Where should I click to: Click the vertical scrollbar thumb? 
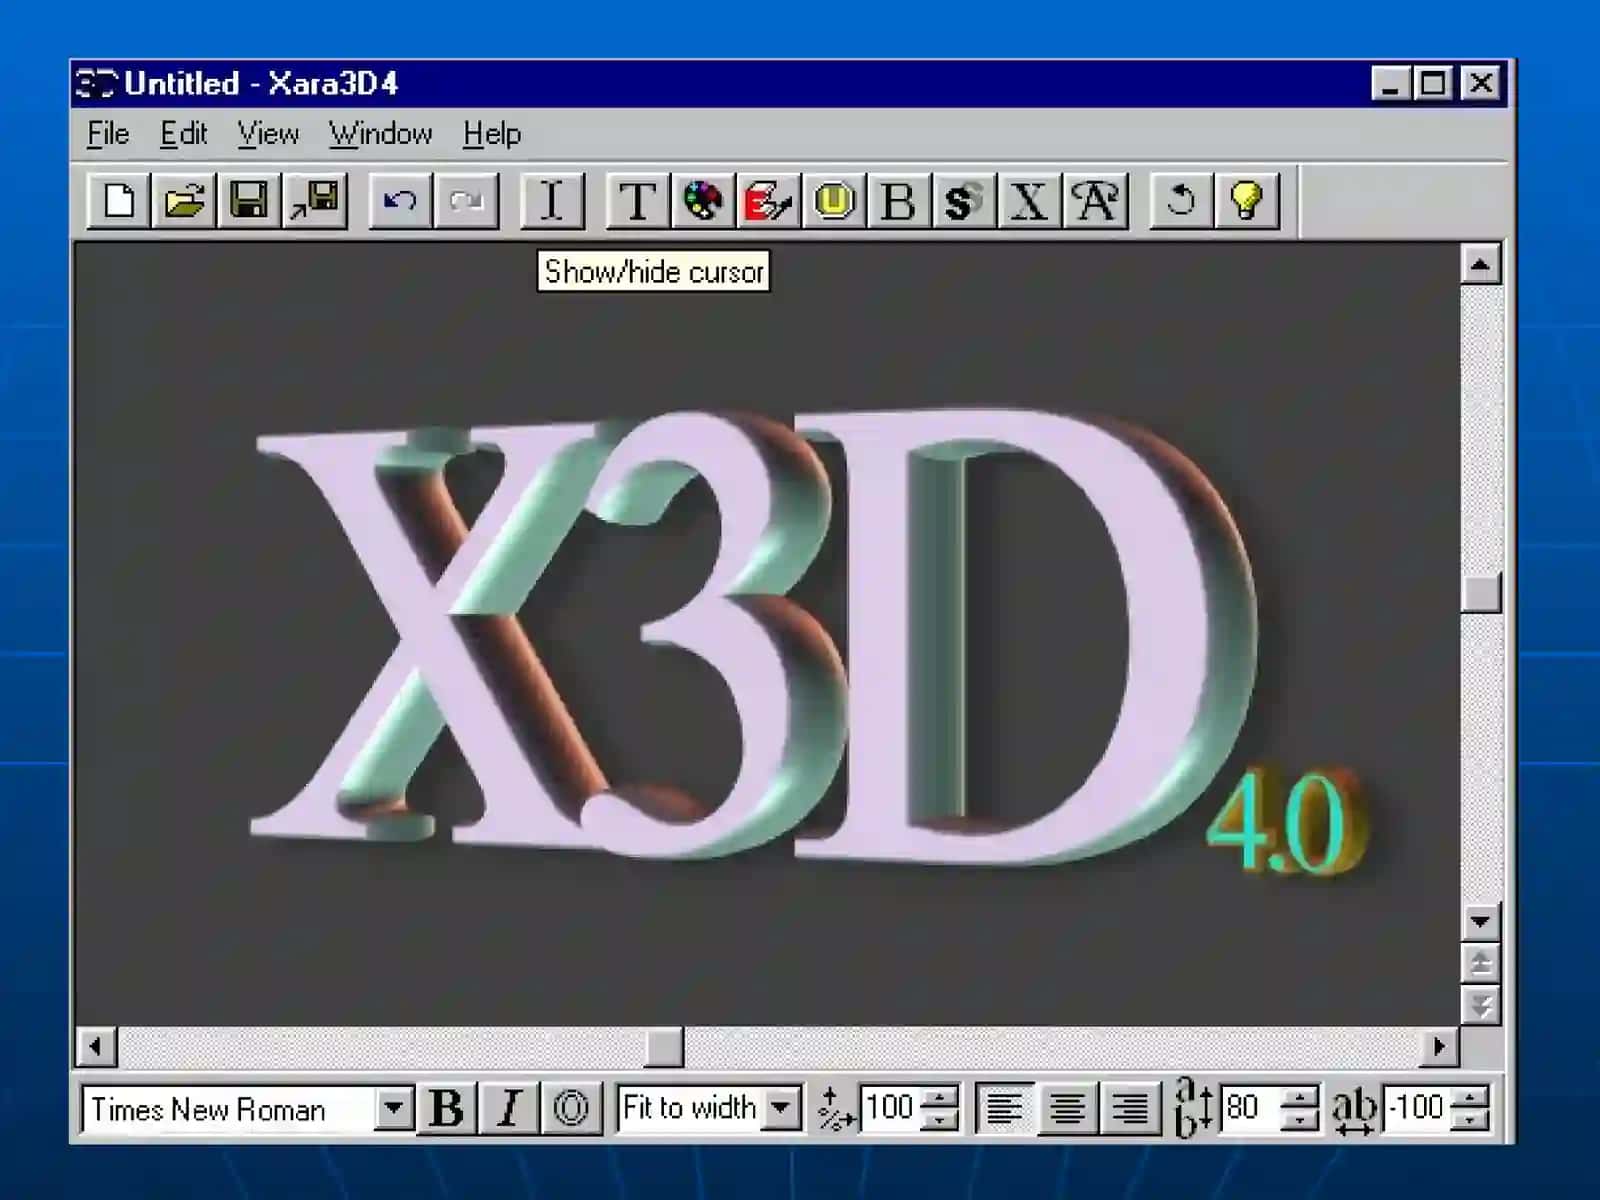click(1480, 594)
